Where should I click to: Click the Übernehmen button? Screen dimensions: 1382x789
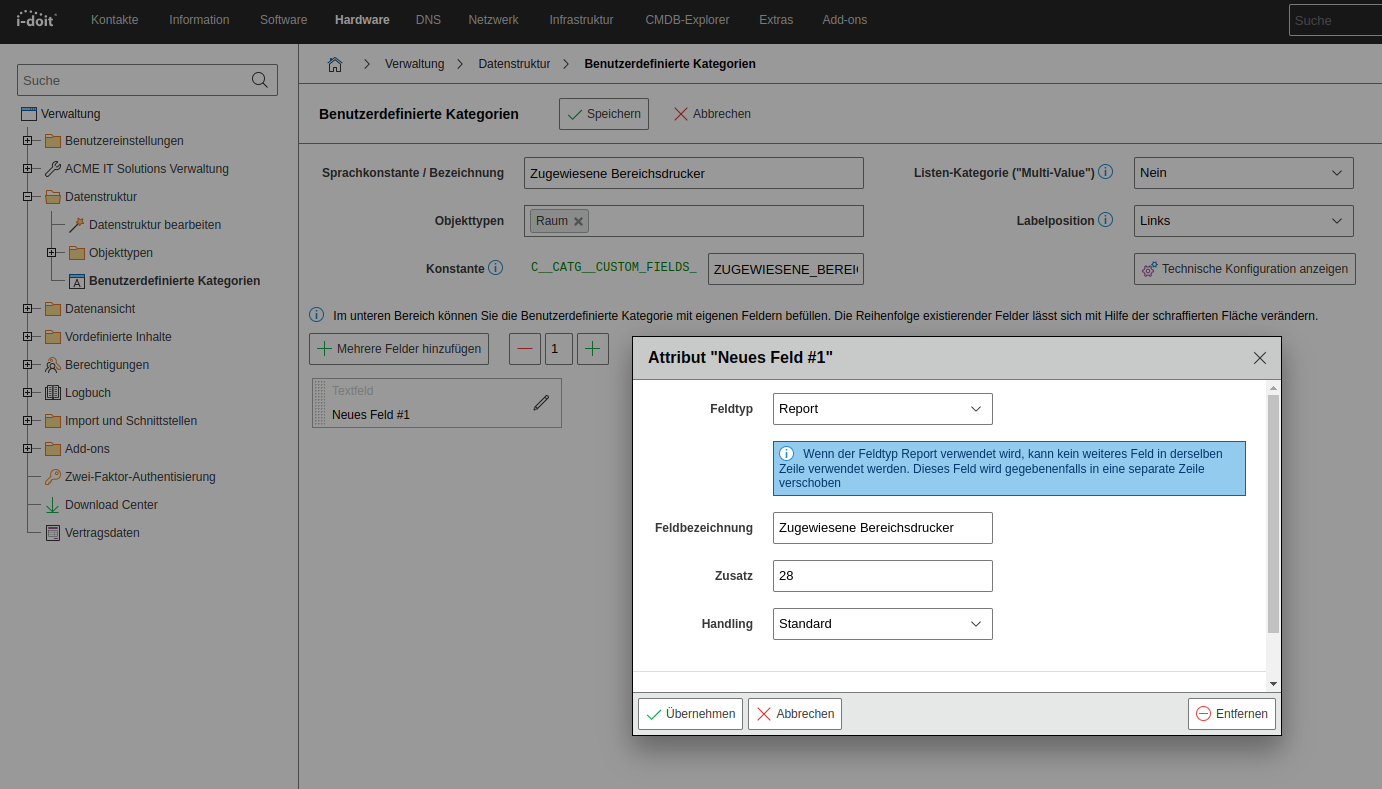[690, 714]
